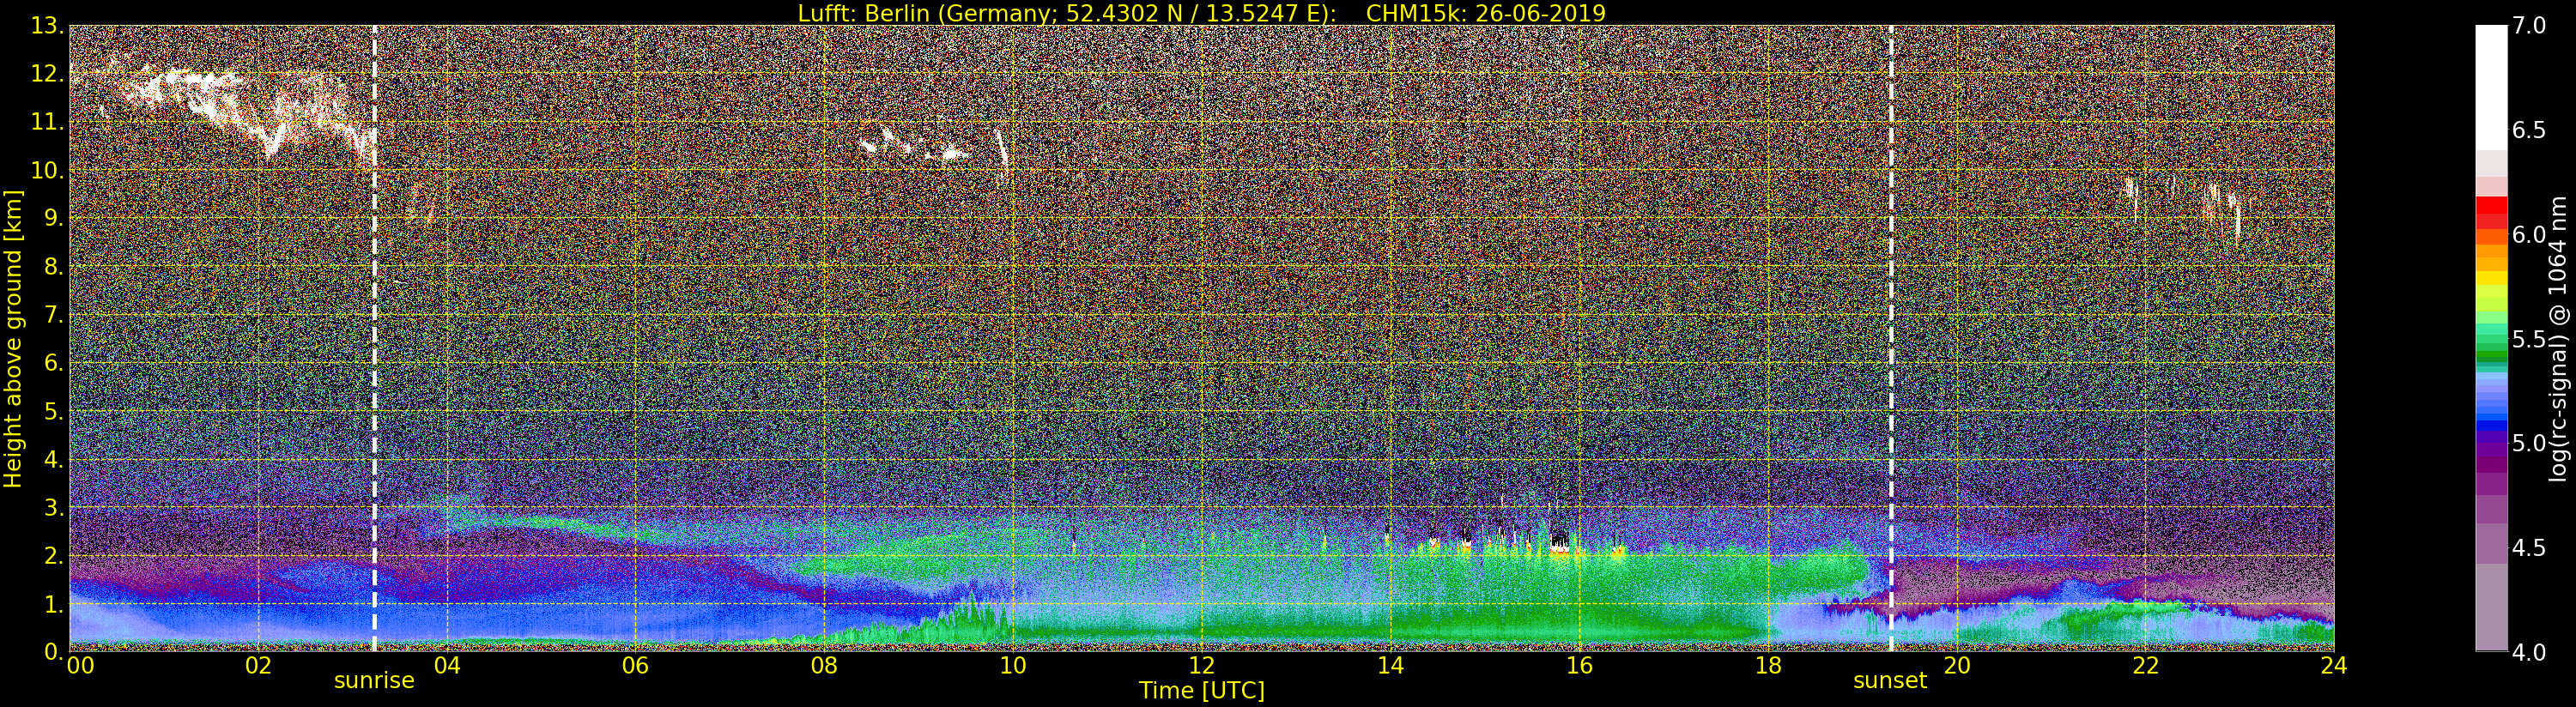The image size is (2576, 707).
Task: Click the colorbar value label '5.0'
Action: (x=2529, y=443)
